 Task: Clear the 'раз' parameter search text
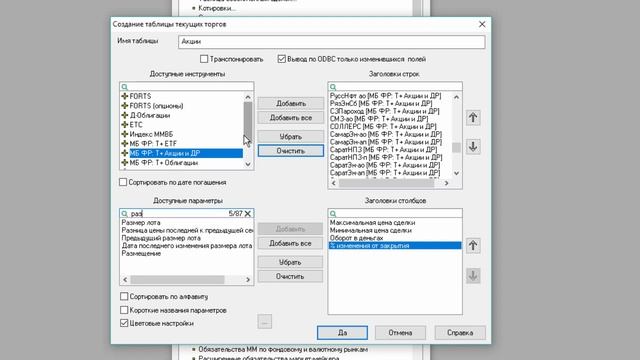tap(248, 213)
